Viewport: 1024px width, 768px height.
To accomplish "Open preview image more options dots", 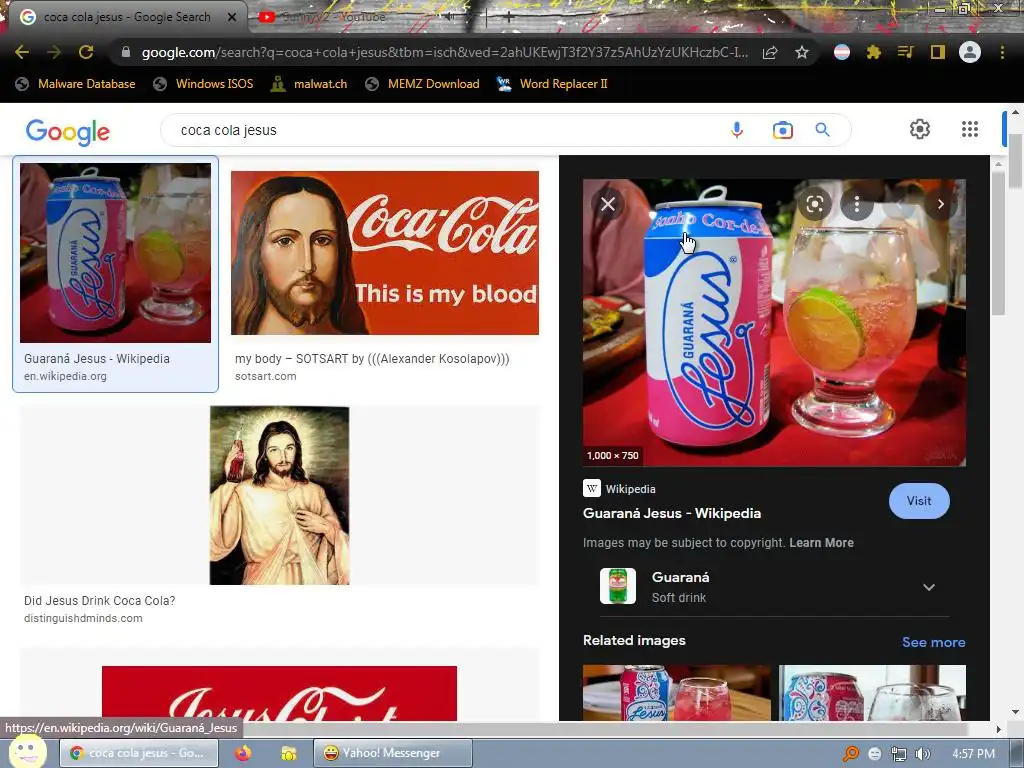I will pos(857,204).
